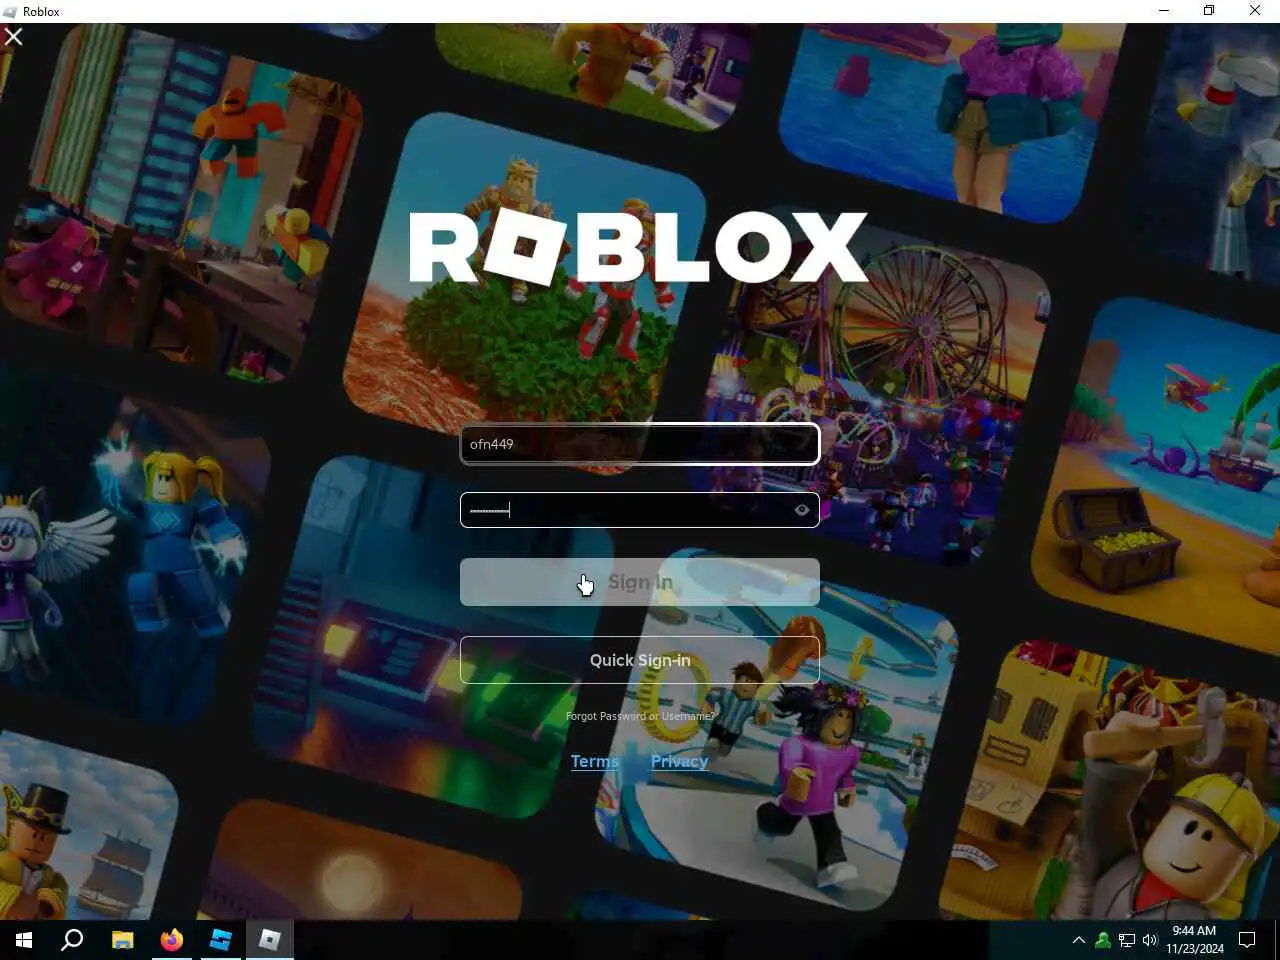Viewport: 1280px width, 960px height.
Task: Open the Terms link
Action: click(595, 761)
